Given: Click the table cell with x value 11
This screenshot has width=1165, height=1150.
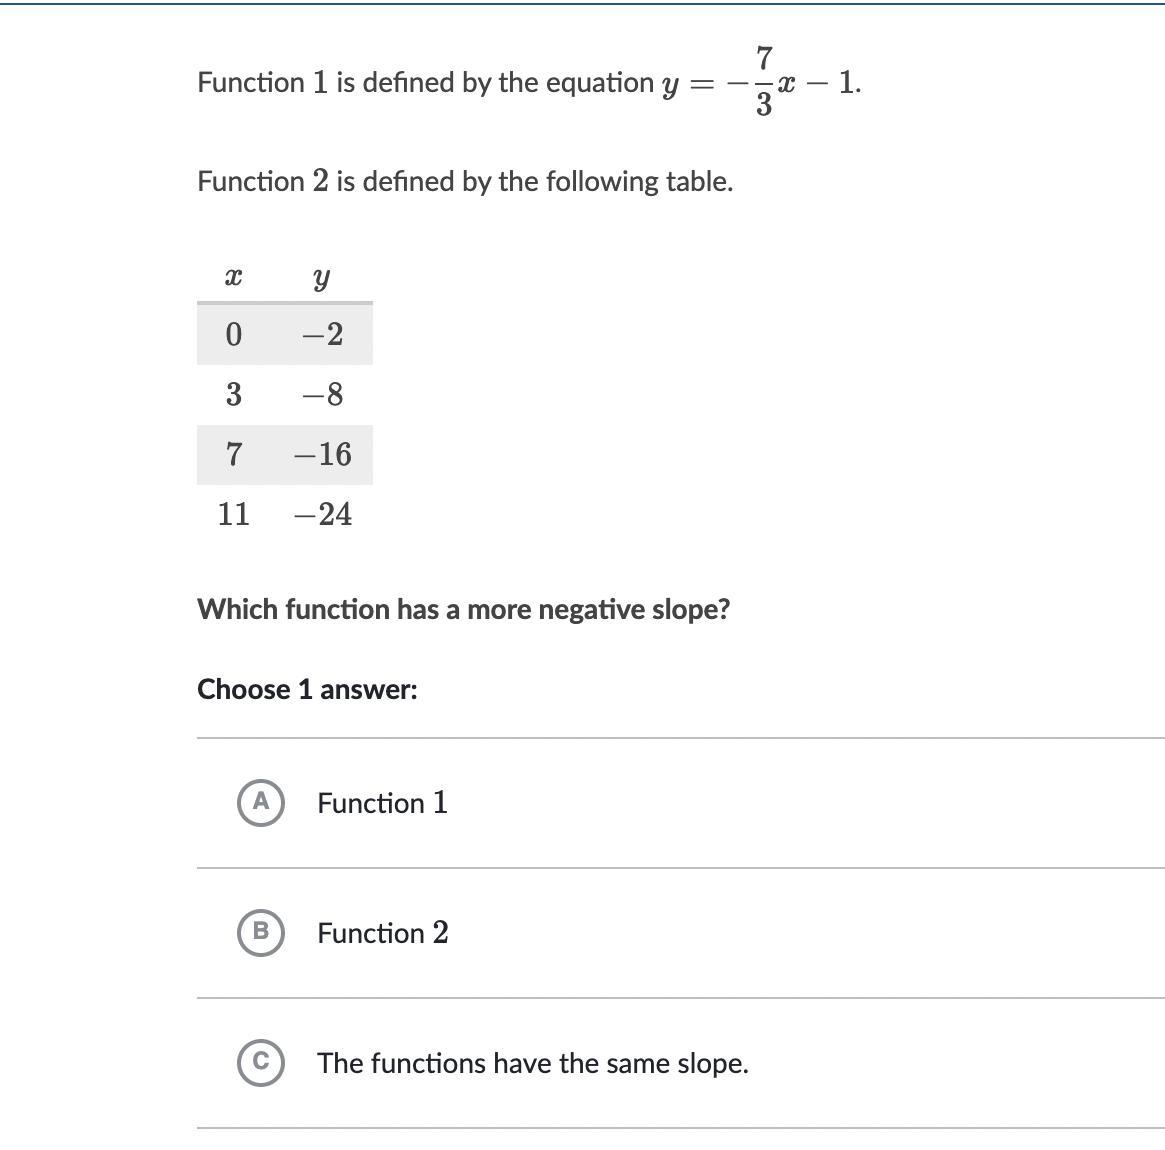Looking at the screenshot, I should click(x=233, y=514).
